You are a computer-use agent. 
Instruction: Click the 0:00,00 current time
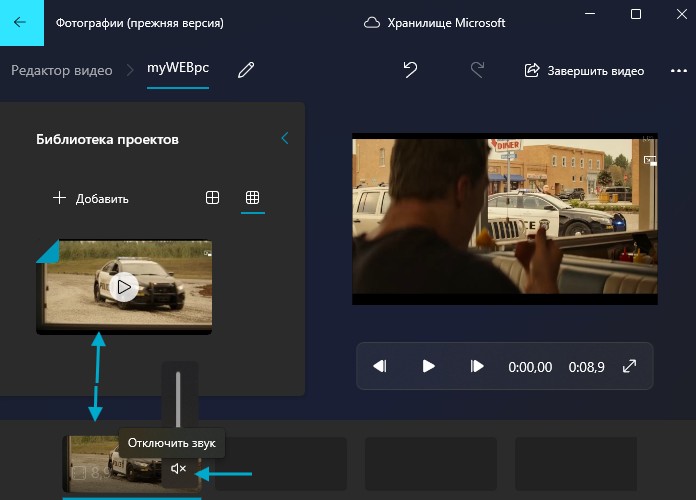click(x=530, y=367)
